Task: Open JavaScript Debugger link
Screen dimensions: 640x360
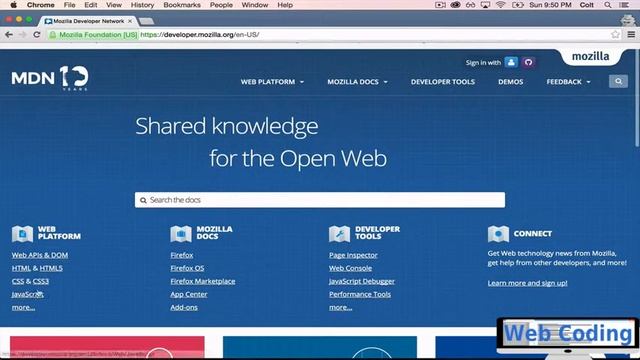Action: [x=362, y=281]
